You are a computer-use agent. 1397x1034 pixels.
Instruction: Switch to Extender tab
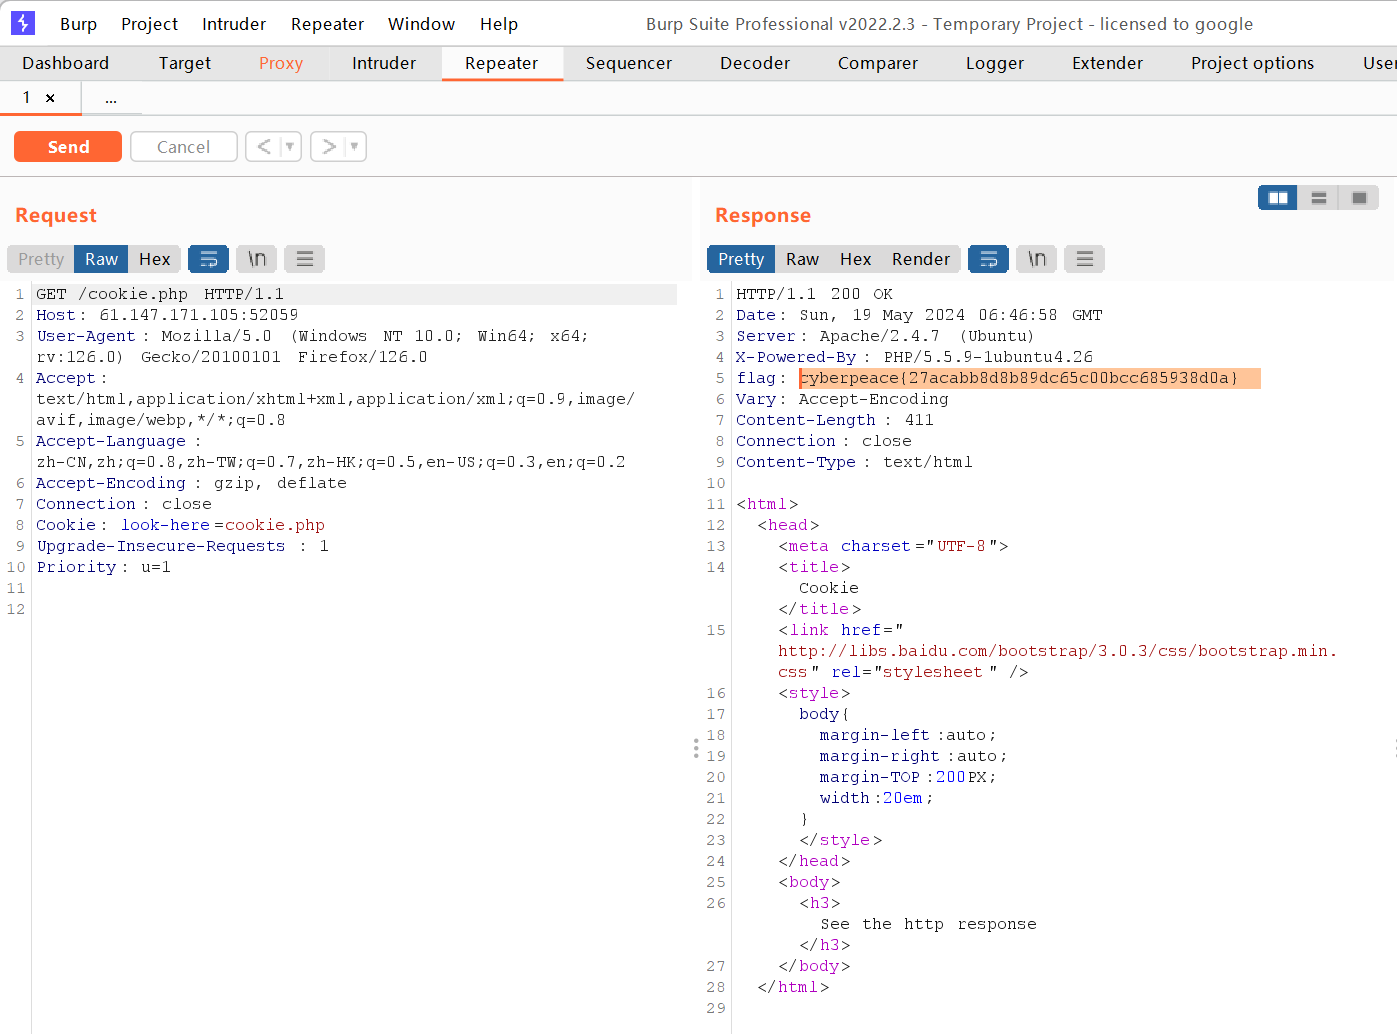click(x=1108, y=63)
